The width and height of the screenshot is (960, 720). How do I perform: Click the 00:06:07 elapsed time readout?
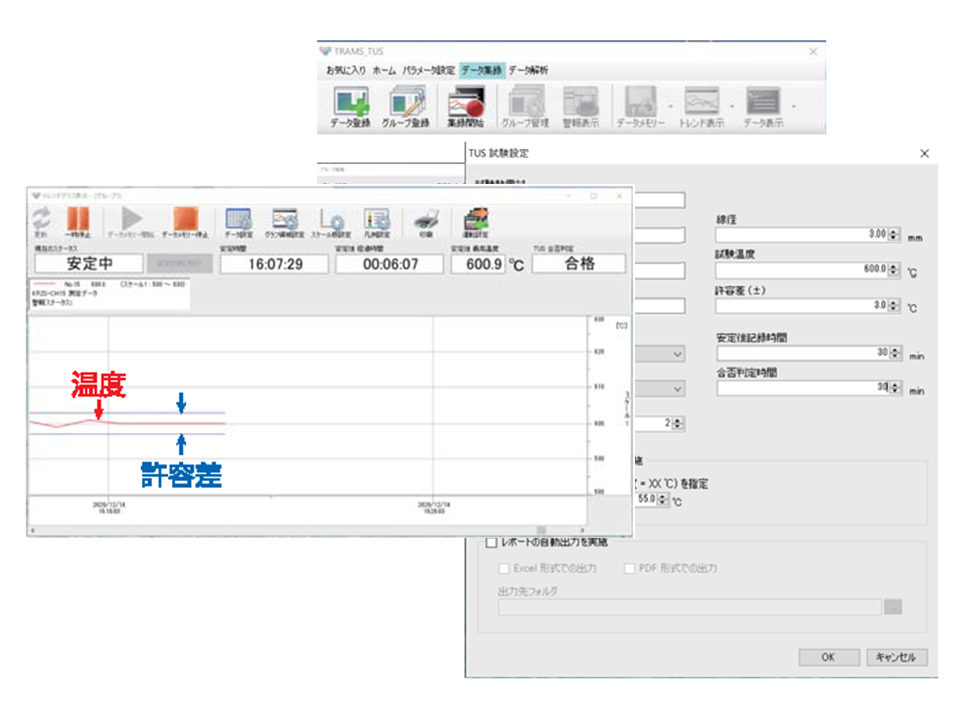point(390,264)
